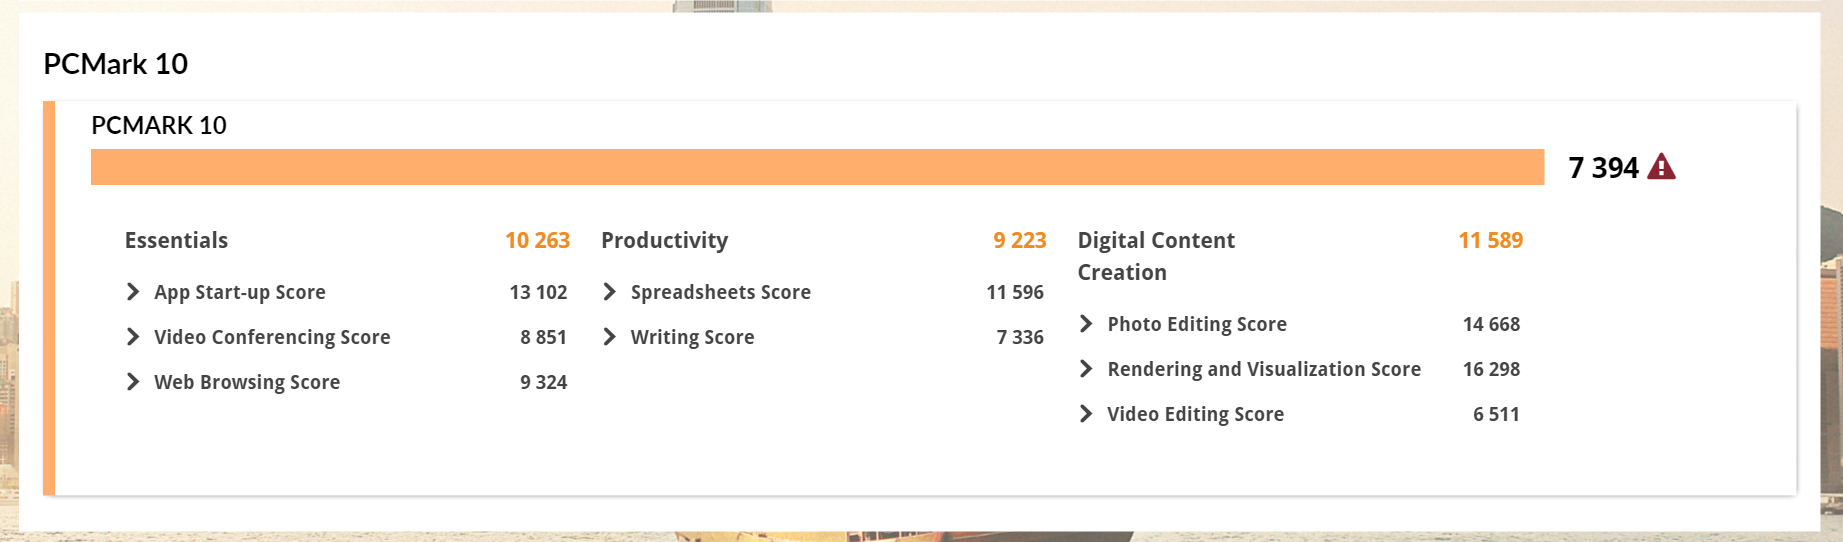Viewport: 1843px width, 542px height.
Task: Expand the Video Editing Score chevron
Action: (x=1086, y=413)
